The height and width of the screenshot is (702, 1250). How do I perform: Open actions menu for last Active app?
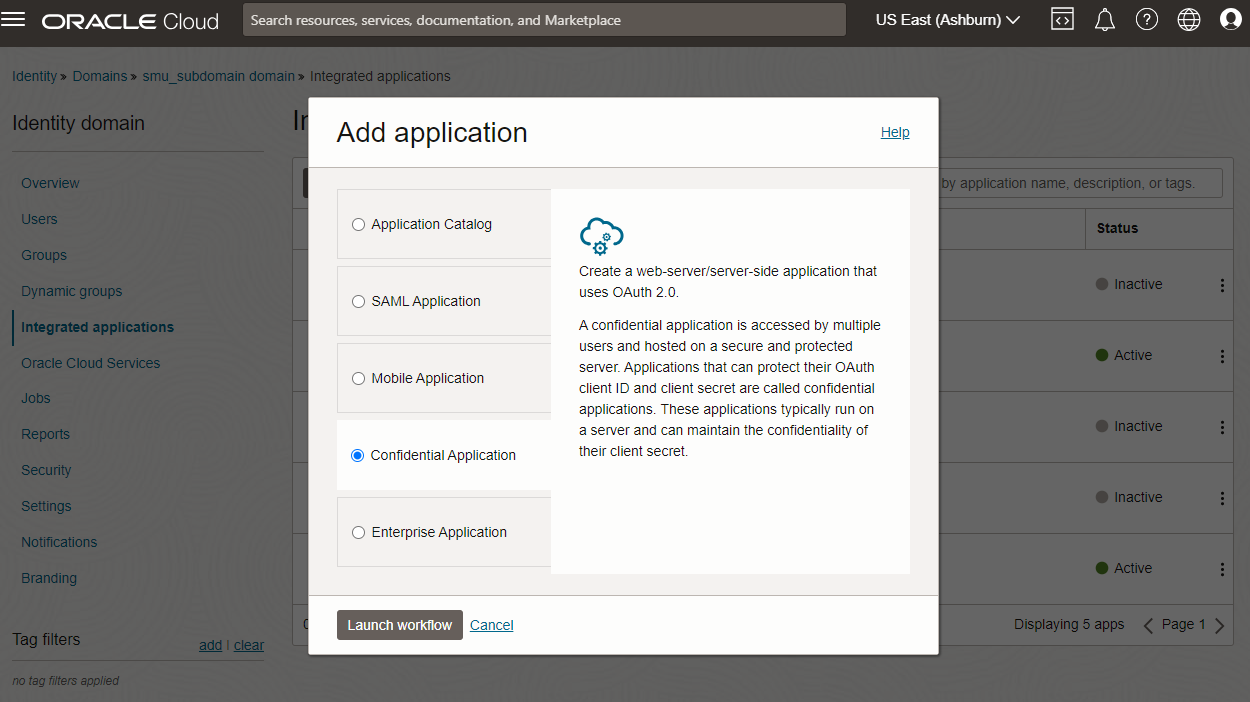(1222, 569)
